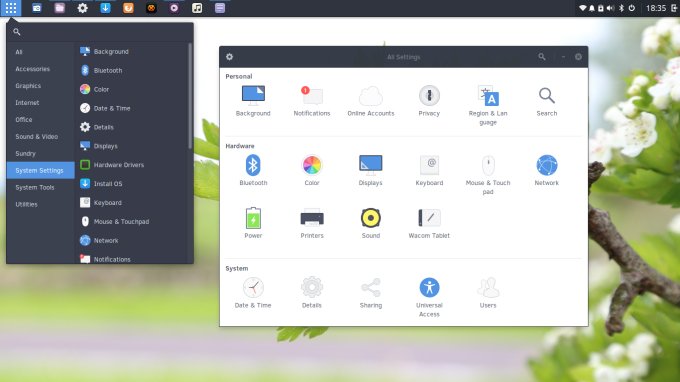This screenshot has height=382, width=680.
Task: Open Mouse & Touchpad in Hardware section
Action: pyautogui.click(x=488, y=175)
